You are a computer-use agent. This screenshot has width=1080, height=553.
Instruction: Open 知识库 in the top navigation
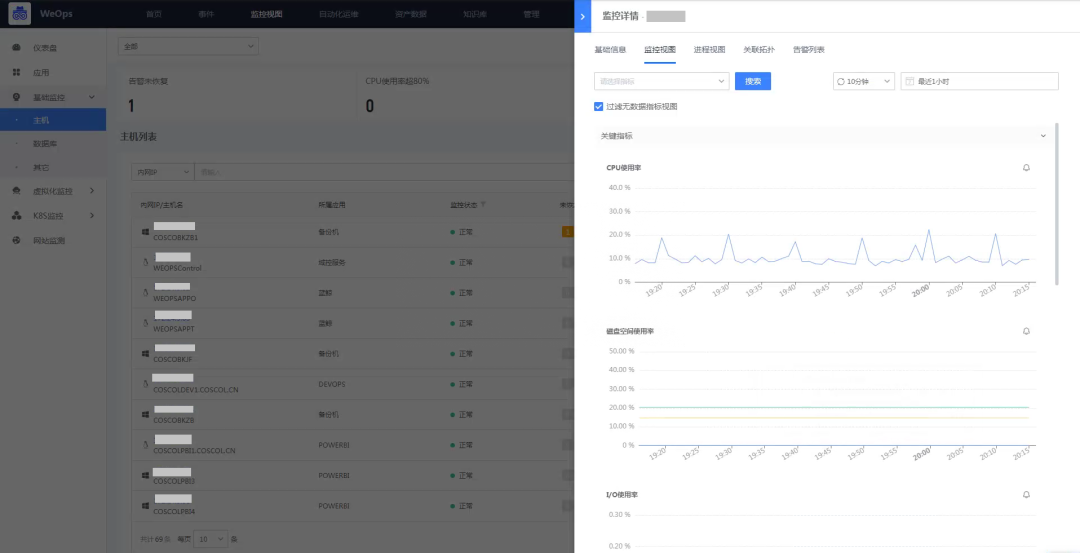click(x=475, y=14)
